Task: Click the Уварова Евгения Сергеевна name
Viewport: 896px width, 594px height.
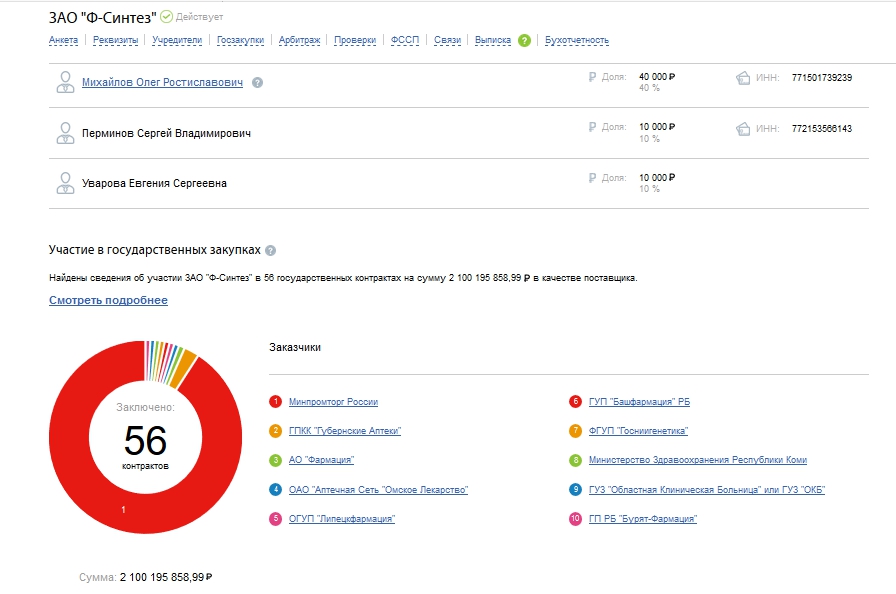Action: pyautogui.click(x=154, y=183)
